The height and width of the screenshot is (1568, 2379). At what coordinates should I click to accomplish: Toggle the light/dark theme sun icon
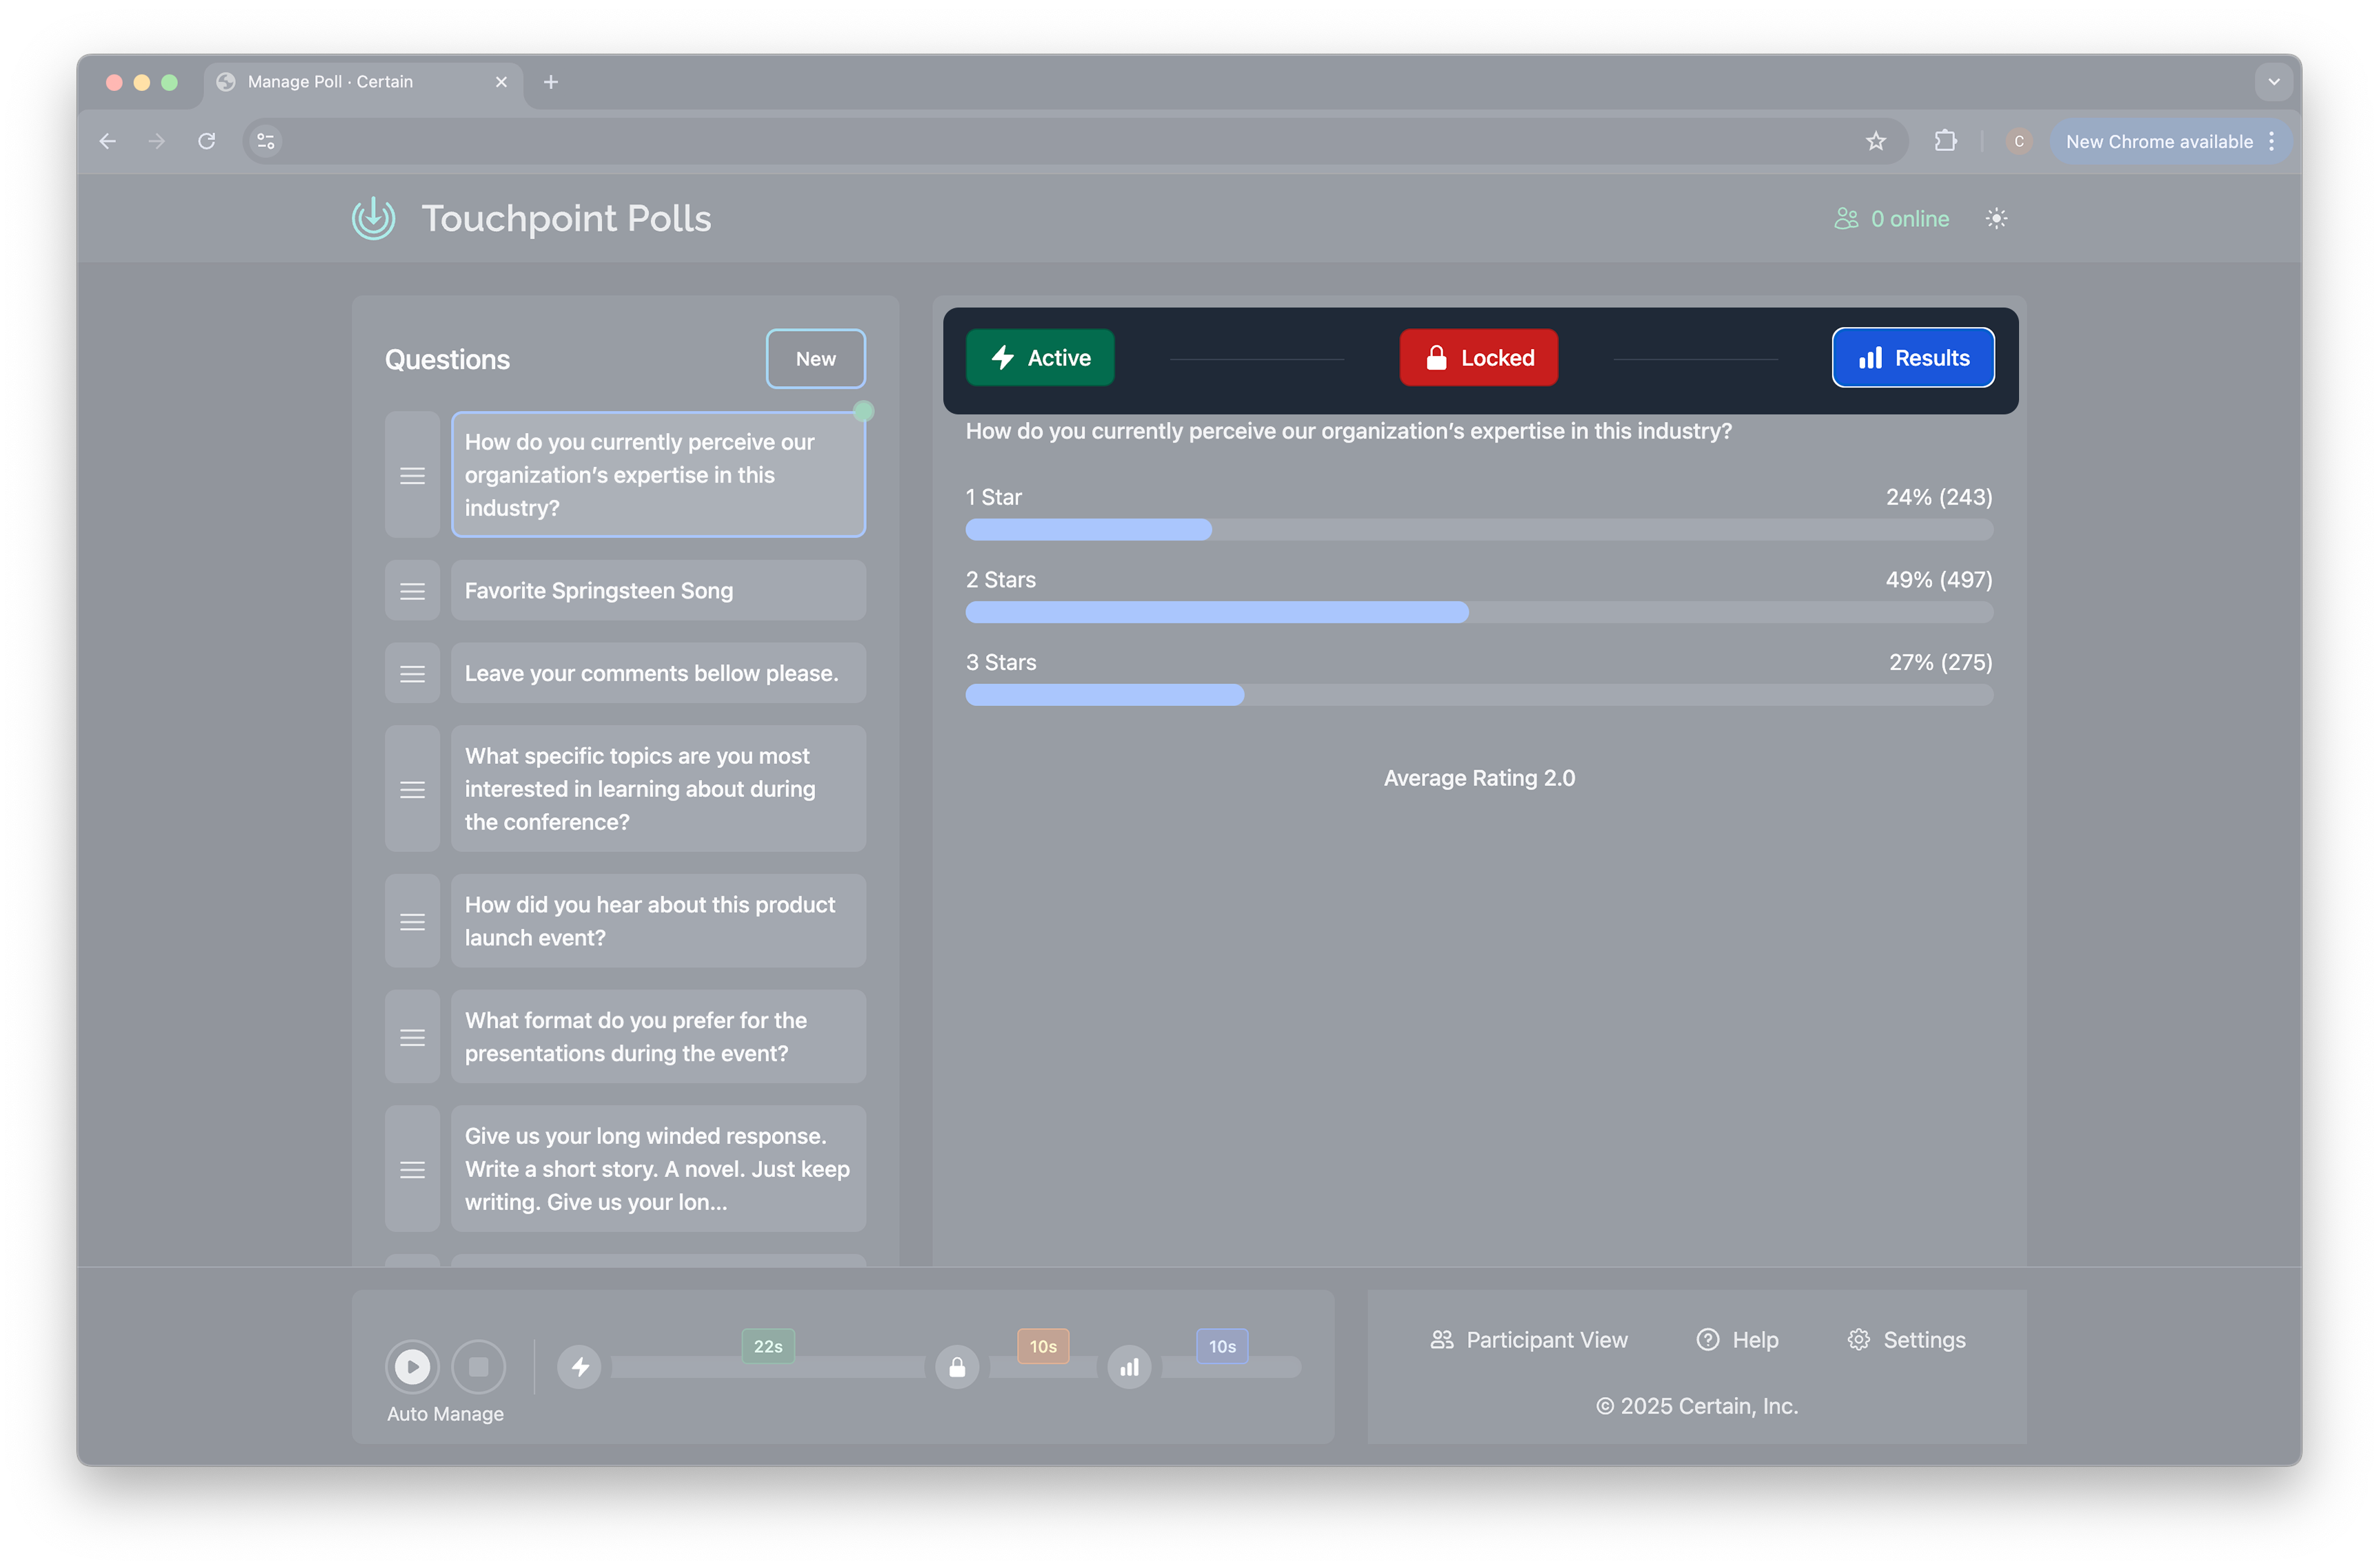[1996, 218]
